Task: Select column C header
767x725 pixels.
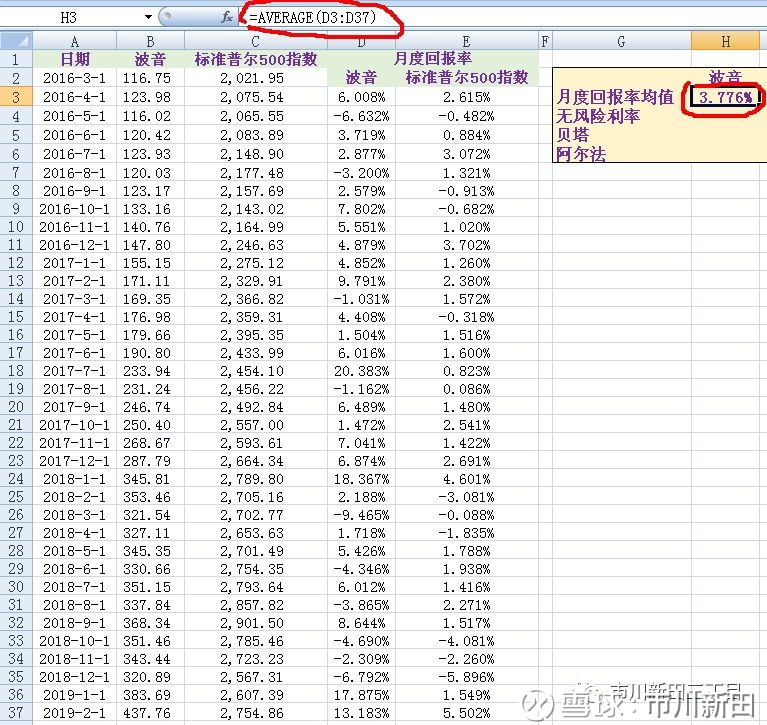Action: pyautogui.click(x=256, y=41)
